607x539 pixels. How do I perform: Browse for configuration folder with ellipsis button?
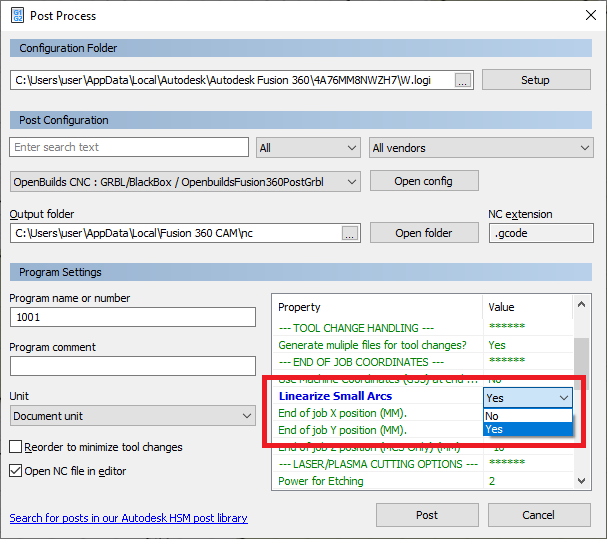click(462, 80)
